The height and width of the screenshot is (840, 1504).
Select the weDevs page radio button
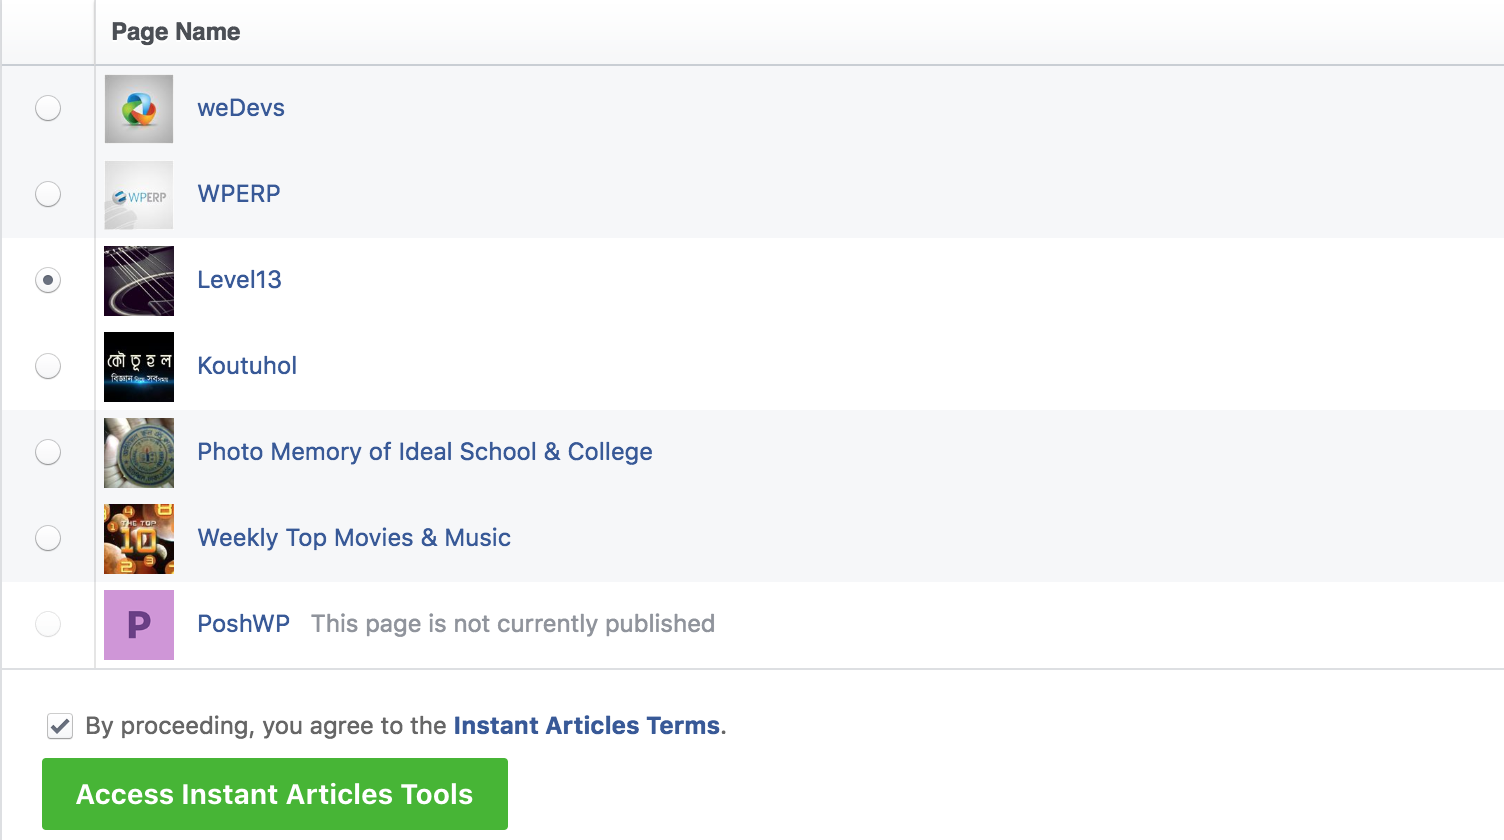point(48,108)
